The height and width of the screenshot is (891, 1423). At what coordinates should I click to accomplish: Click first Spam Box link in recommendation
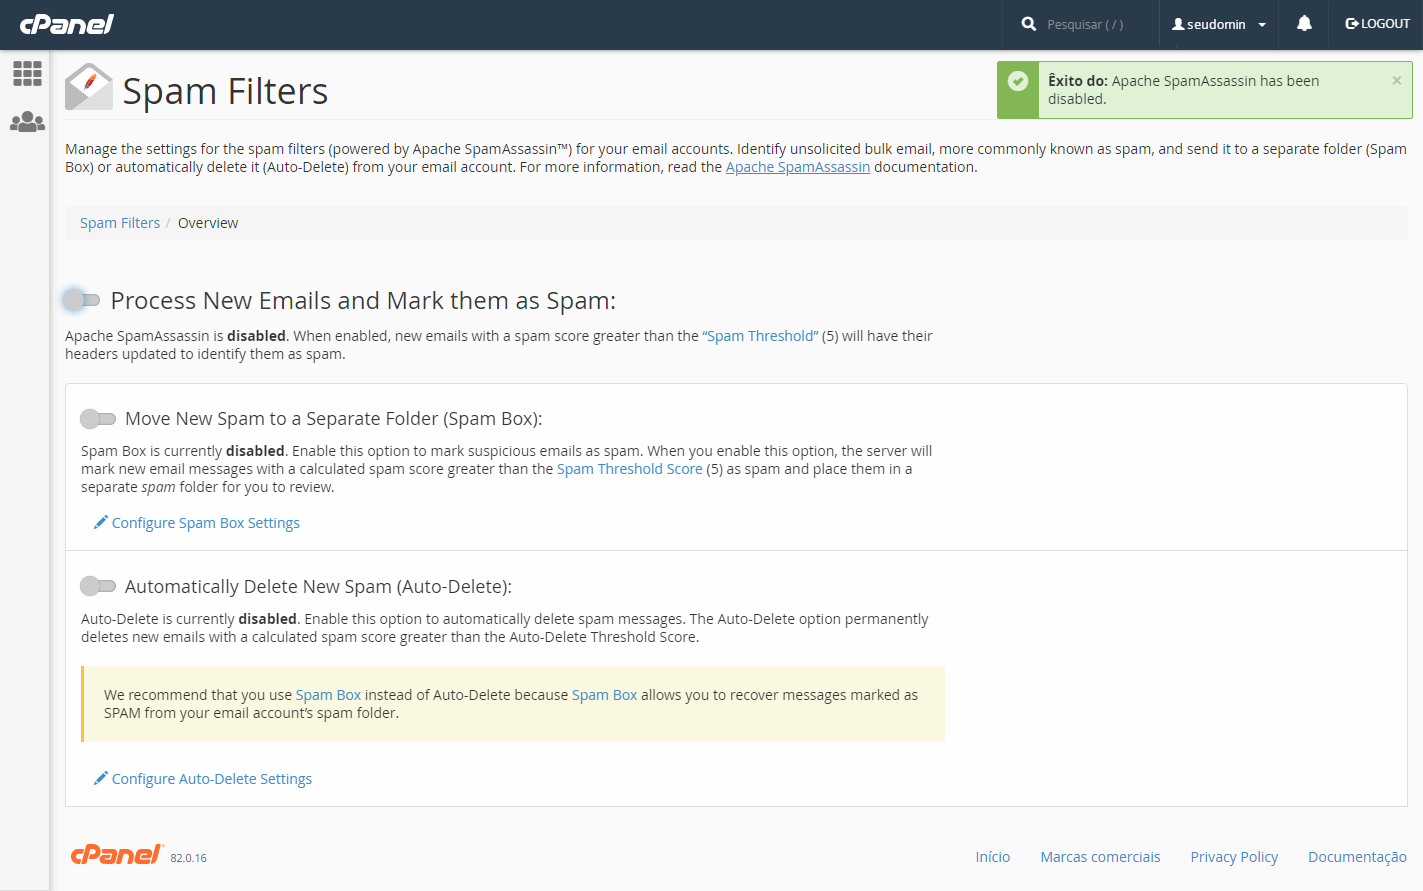(328, 695)
